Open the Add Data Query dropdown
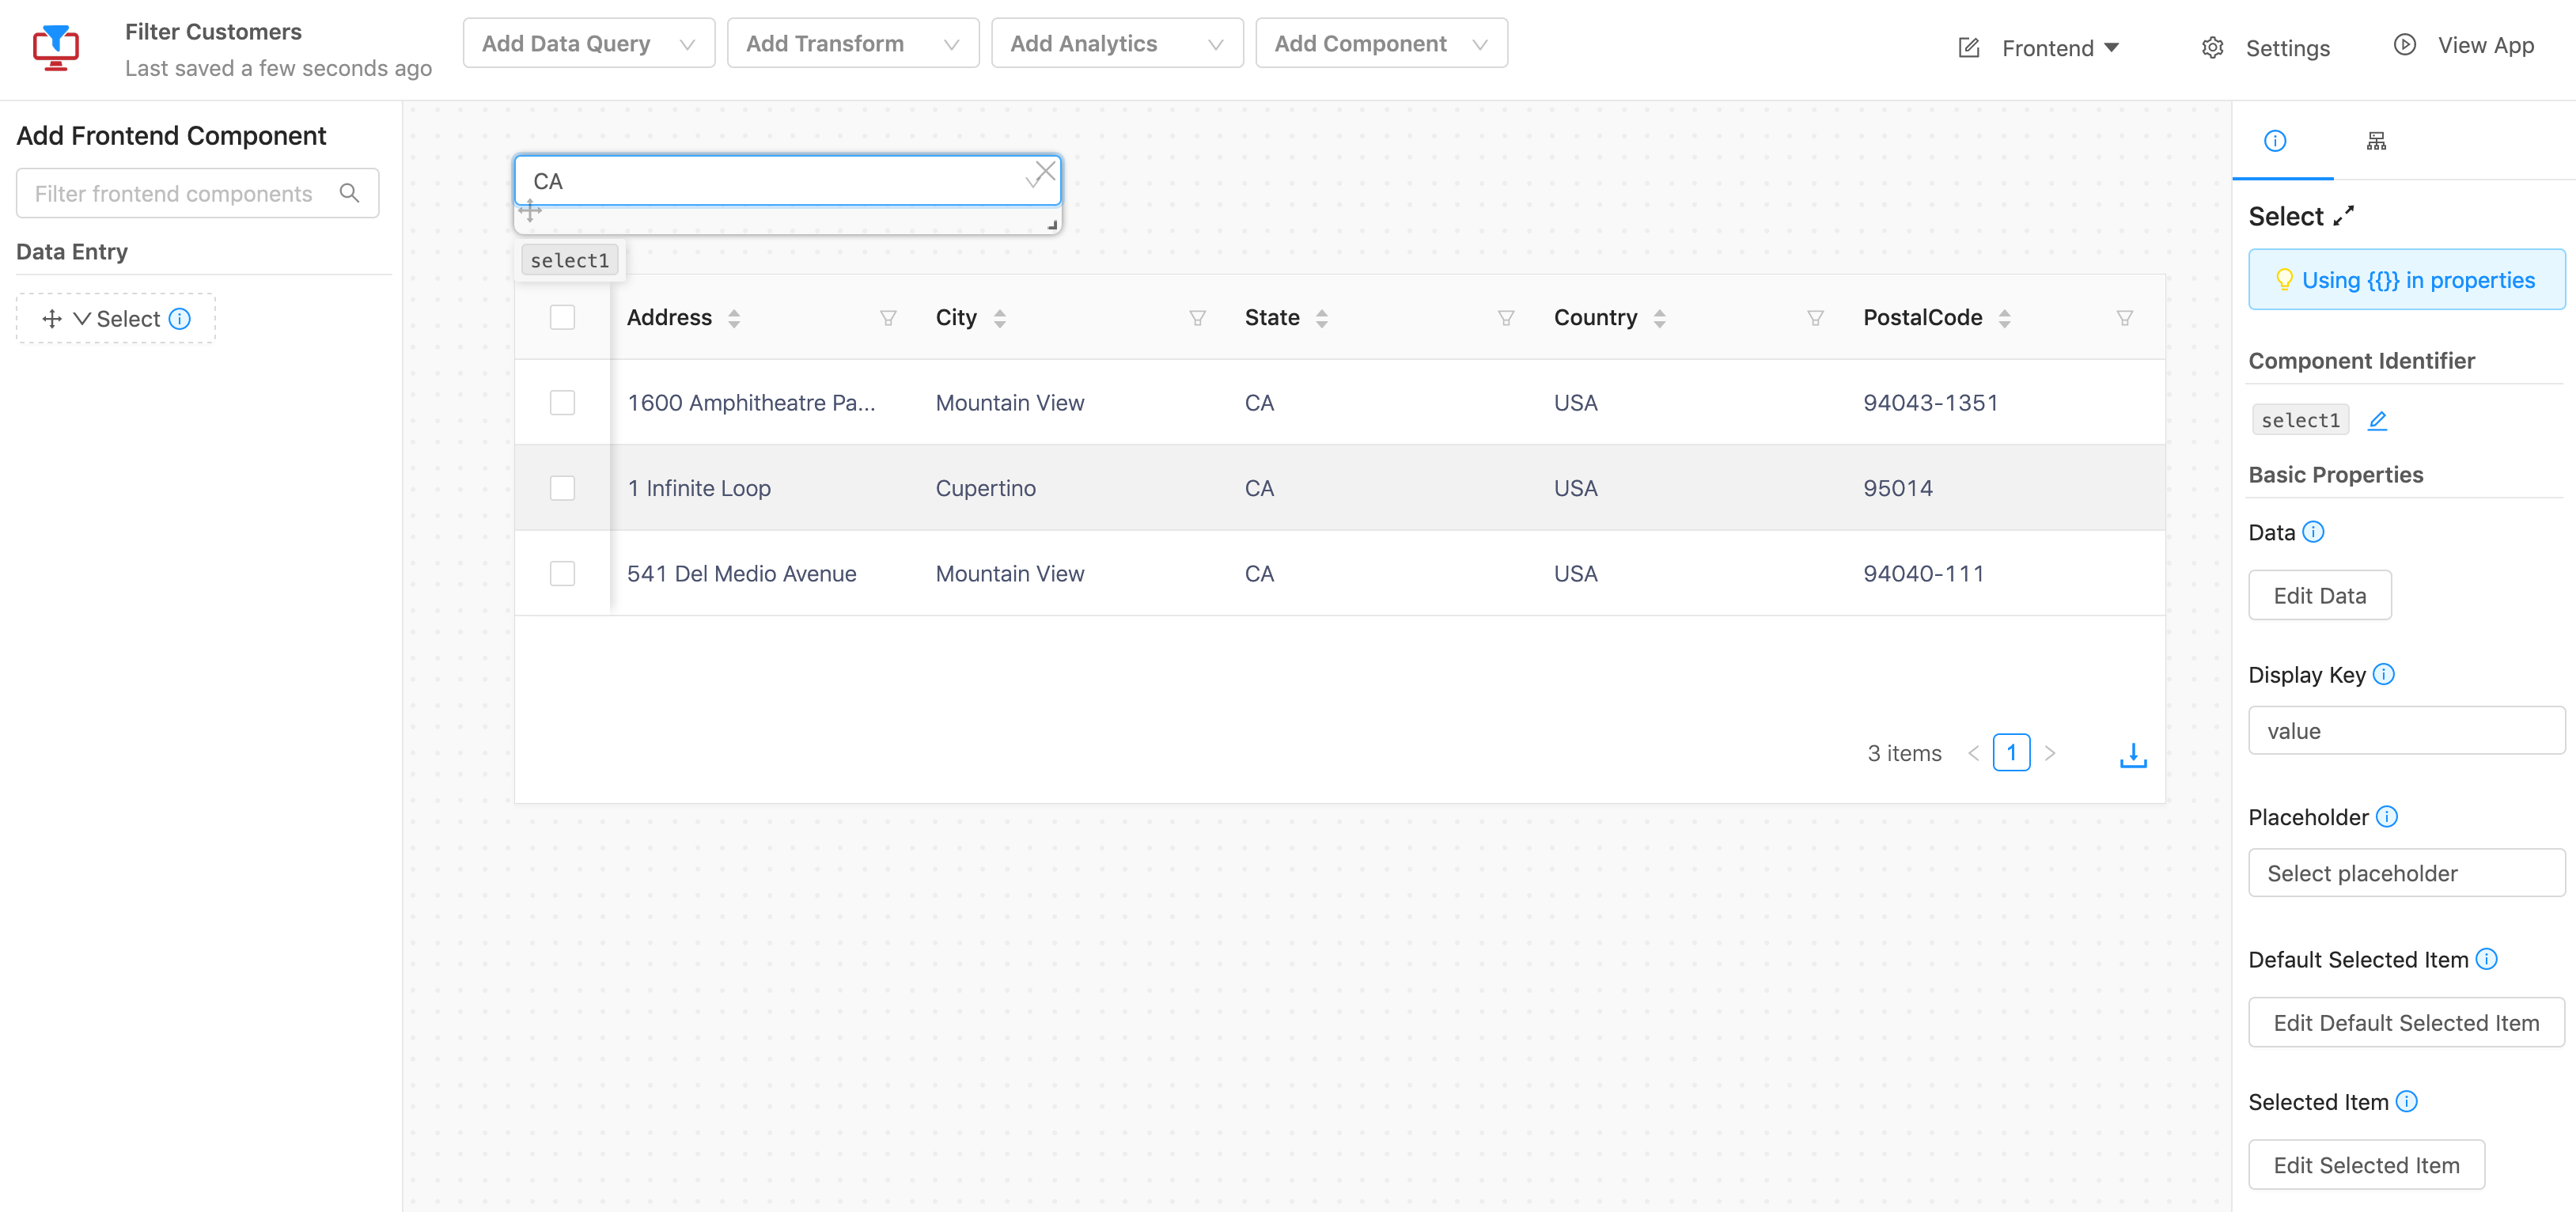The height and width of the screenshot is (1212, 2576). 589,43
